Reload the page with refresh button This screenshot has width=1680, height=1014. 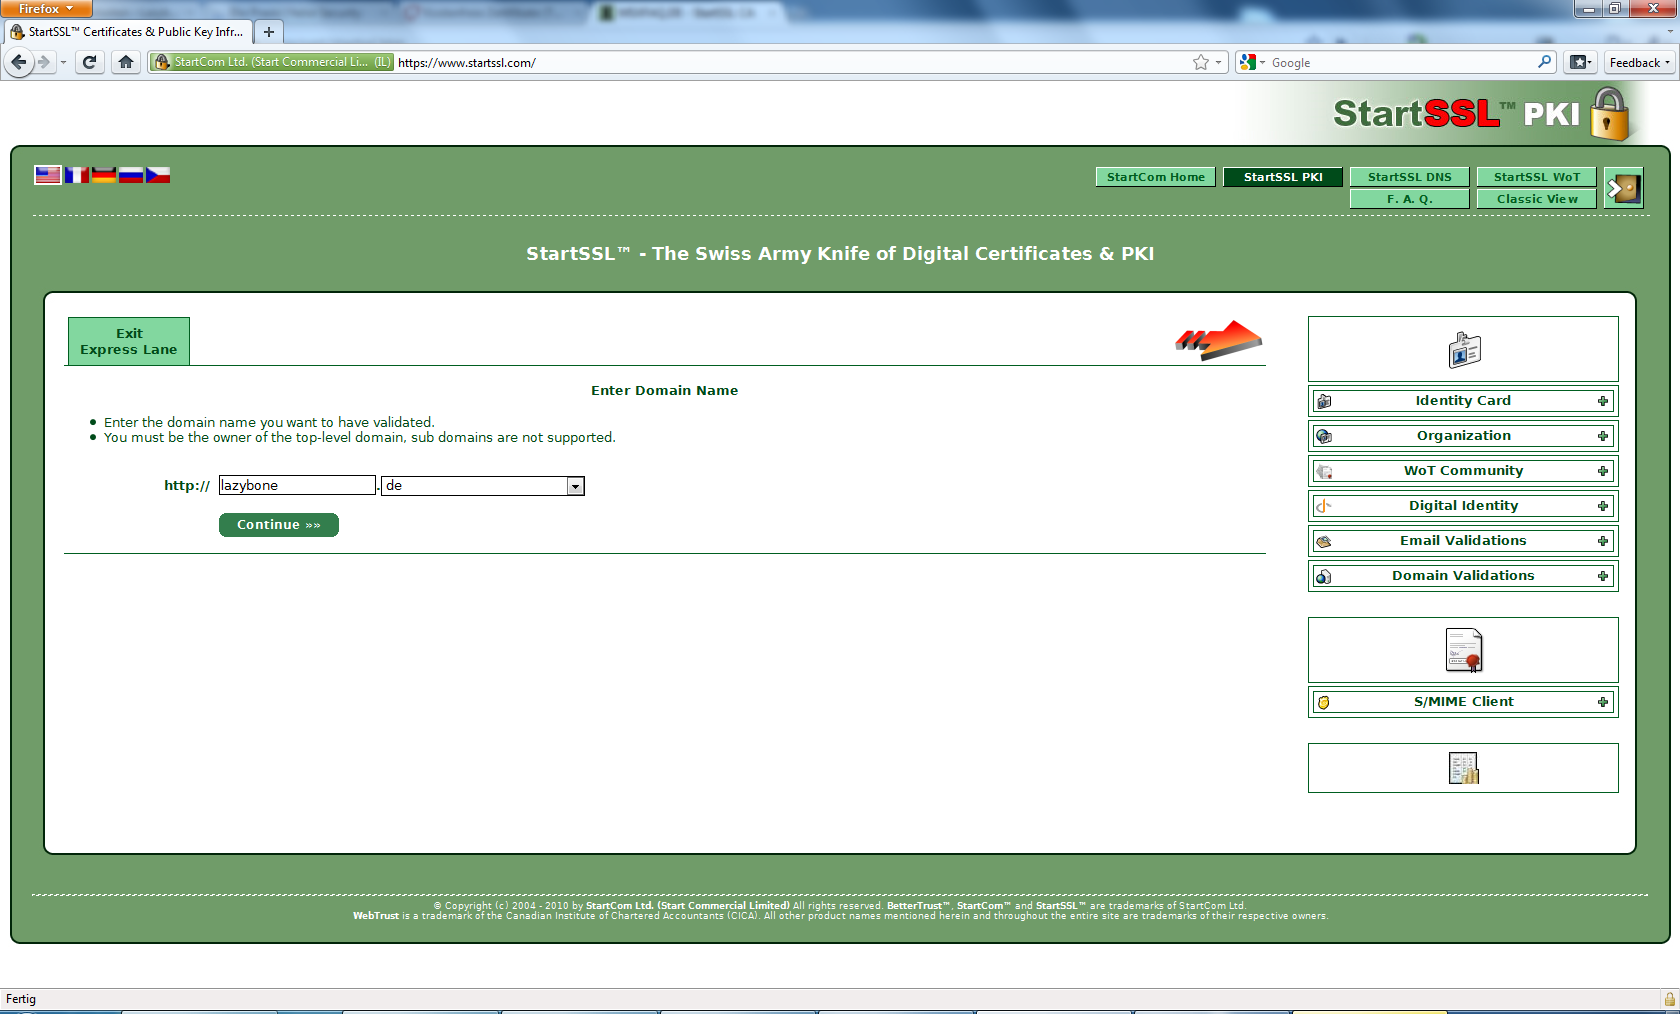click(89, 62)
